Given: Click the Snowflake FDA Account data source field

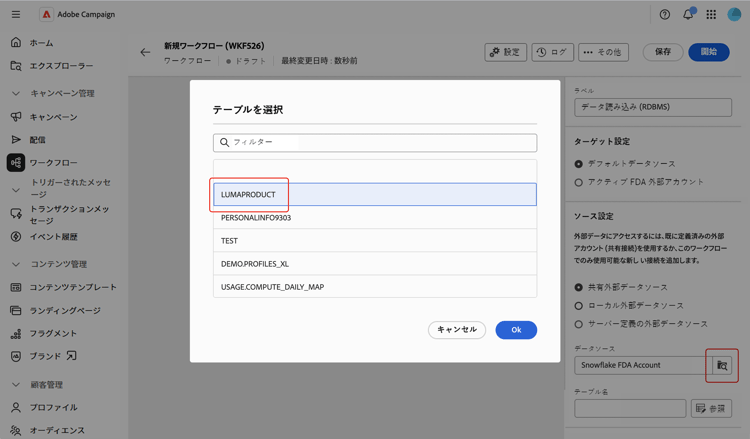Looking at the screenshot, I should click(643, 365).
